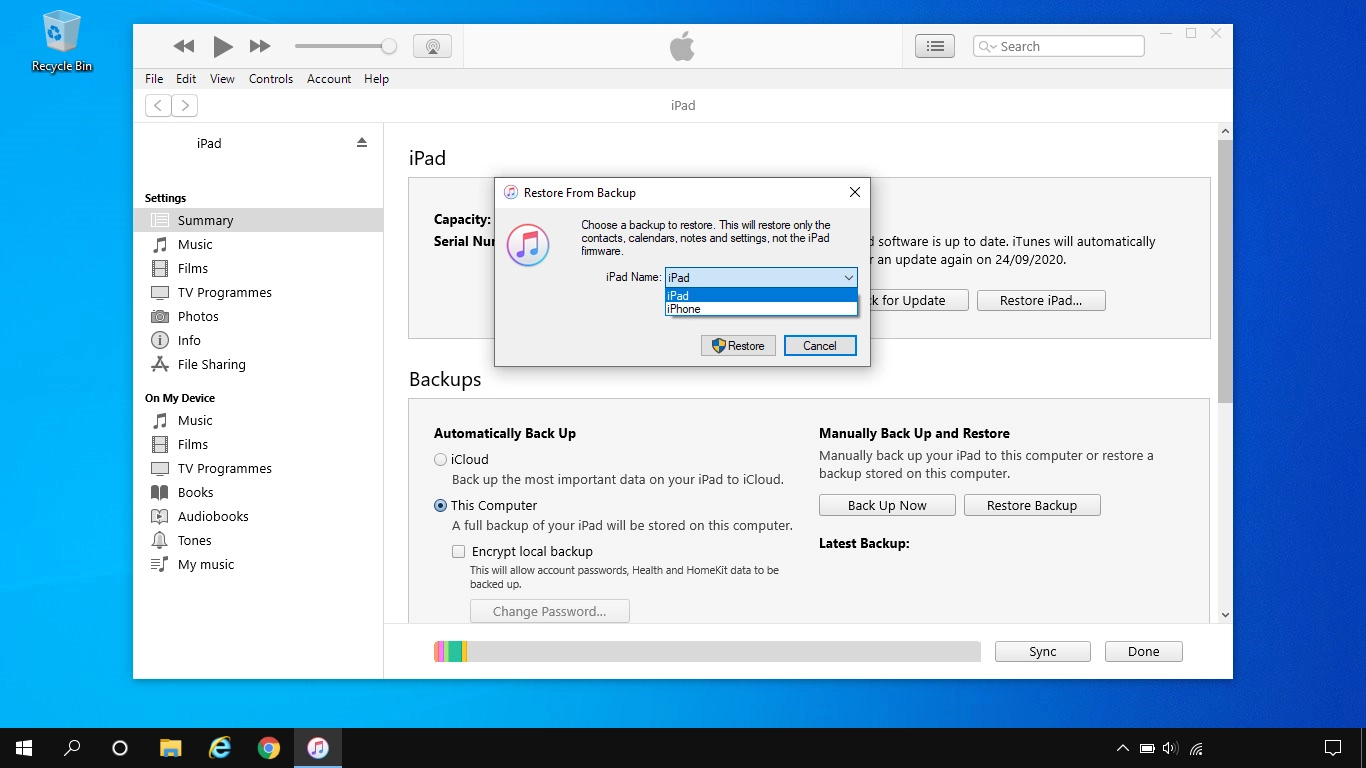The image size is (1366, 768).
Task: Open the Account menu
Action: [x=329, y=78]
